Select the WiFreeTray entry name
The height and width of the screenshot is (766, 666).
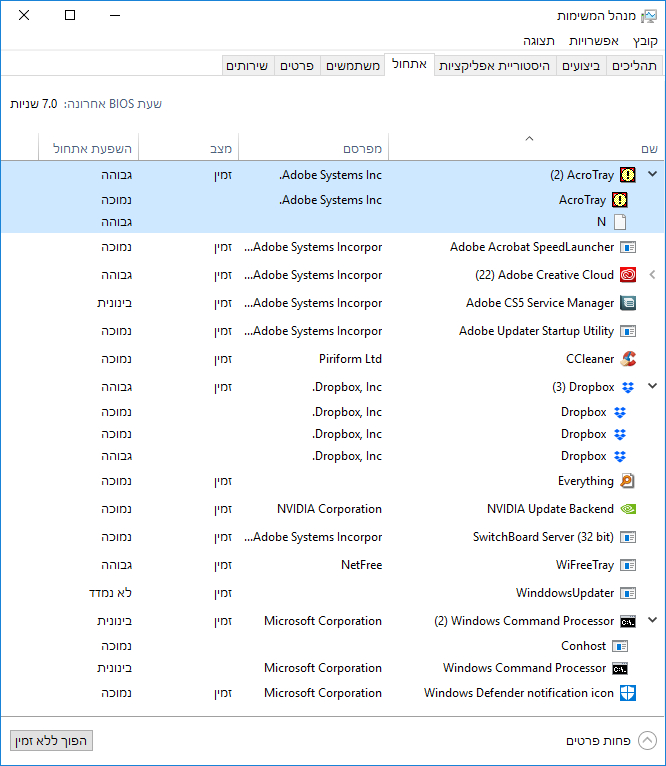tap(584, 565)
